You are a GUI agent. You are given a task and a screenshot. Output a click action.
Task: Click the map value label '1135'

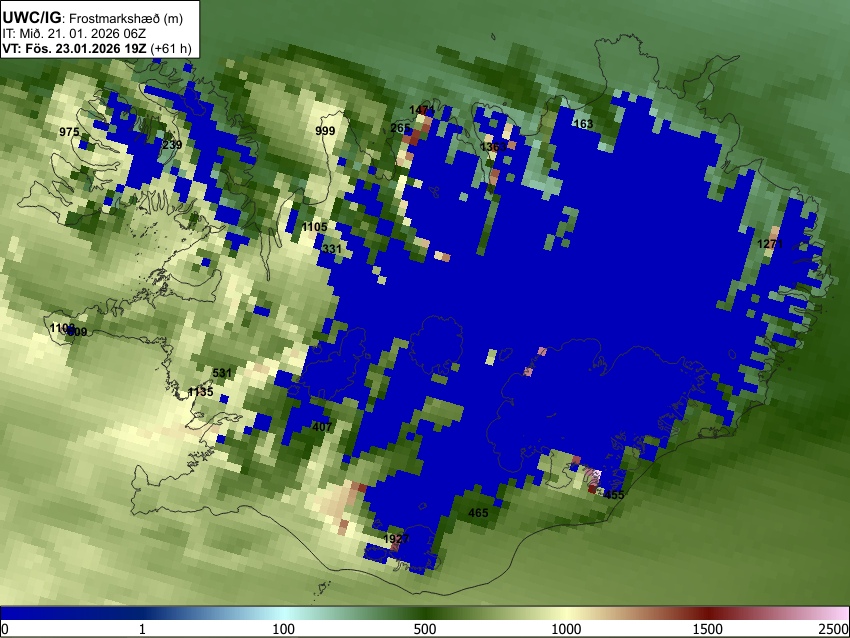click(x=200, y=391)
